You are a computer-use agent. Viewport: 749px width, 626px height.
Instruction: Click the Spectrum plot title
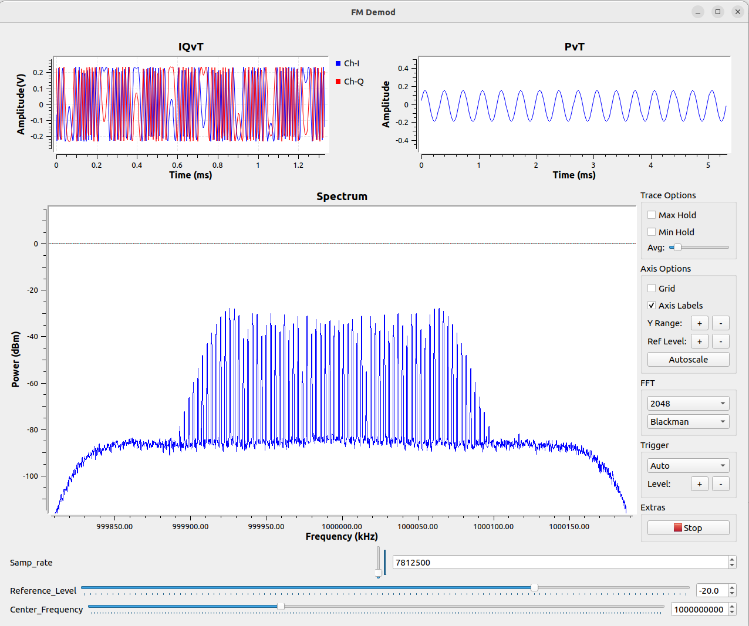(342, 196)
